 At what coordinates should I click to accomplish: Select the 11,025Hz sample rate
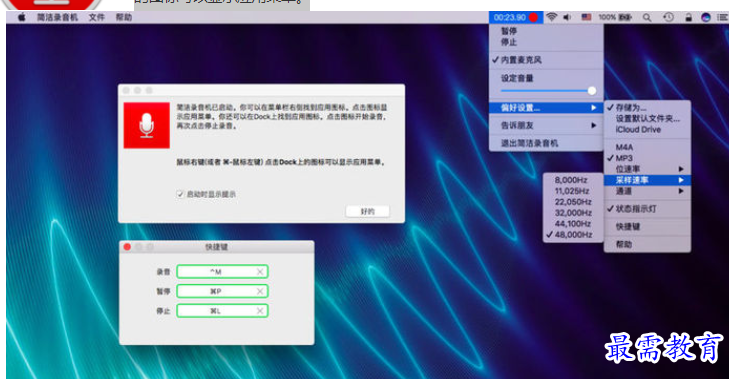[x=573, y=191]
